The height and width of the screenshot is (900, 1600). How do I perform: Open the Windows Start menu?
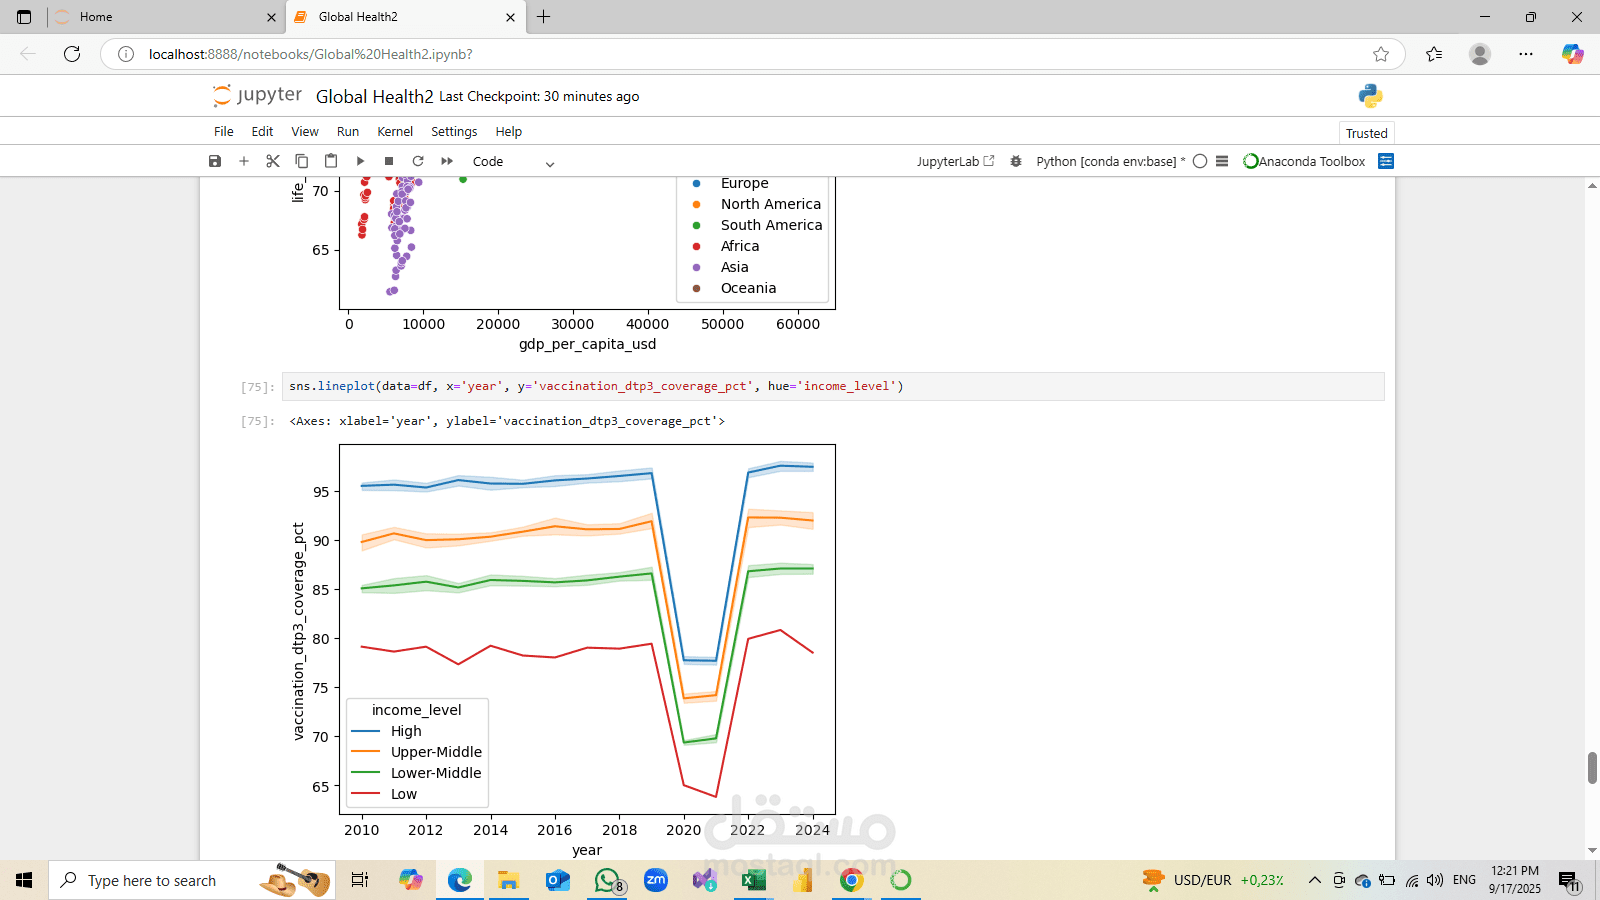pyautogui.click(x=24, y=880)
